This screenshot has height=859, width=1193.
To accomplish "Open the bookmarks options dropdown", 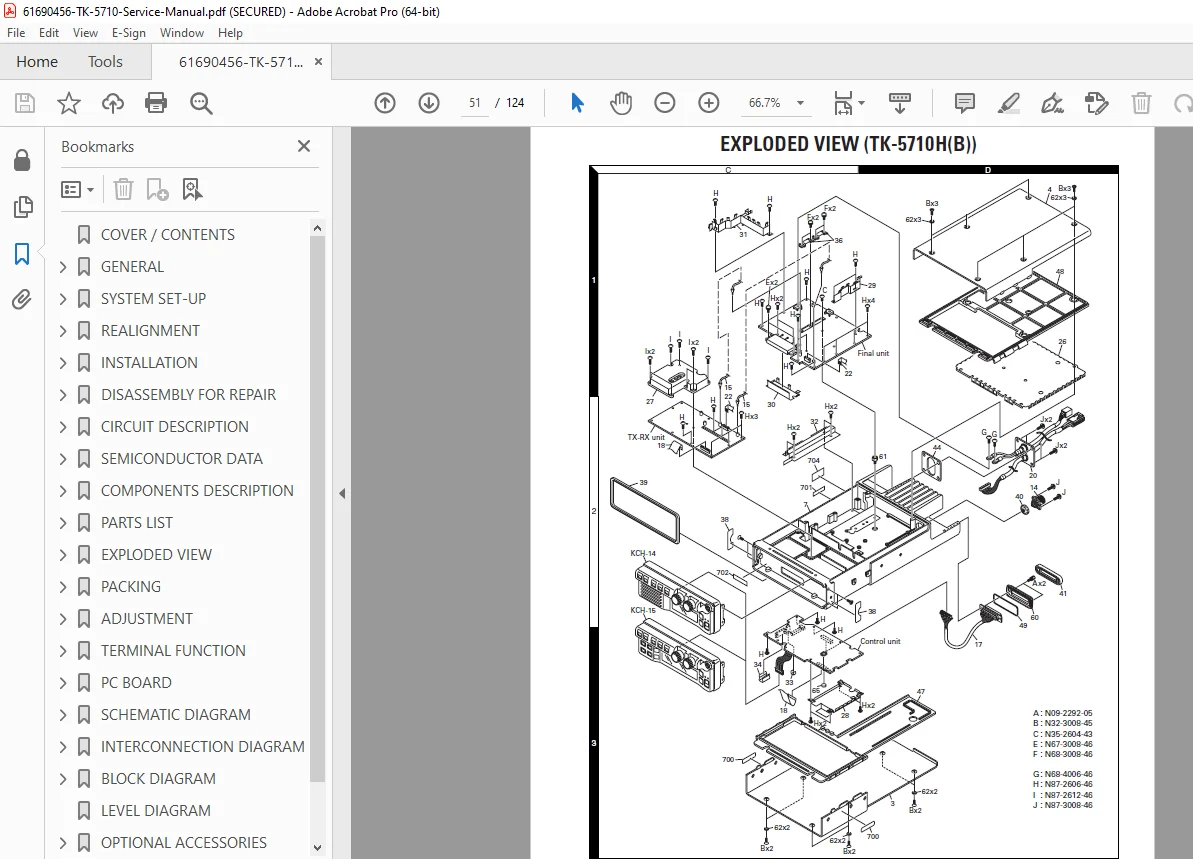I will 78,189.
